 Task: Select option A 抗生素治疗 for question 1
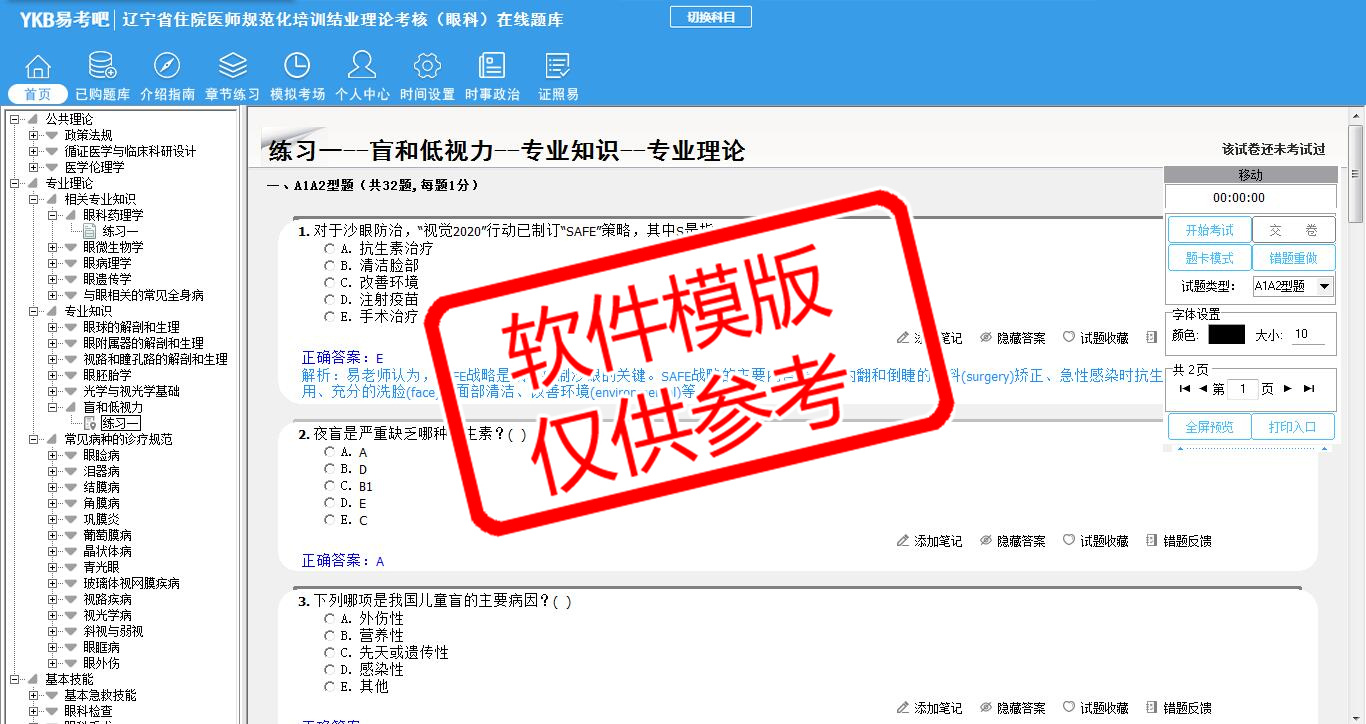(330, 249)
